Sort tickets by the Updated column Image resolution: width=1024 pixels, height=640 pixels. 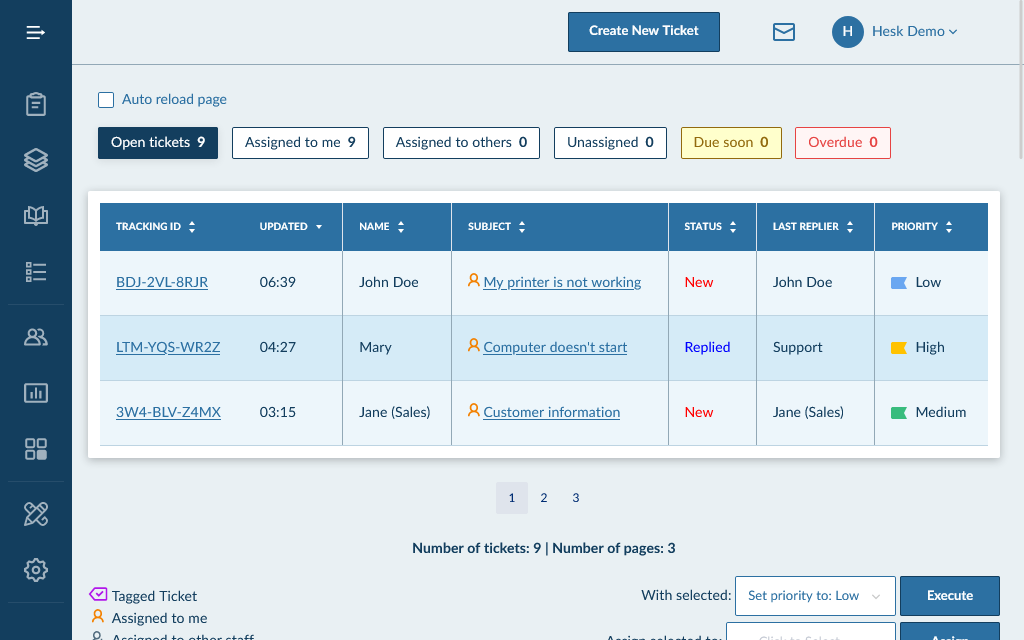[x=291, y=227]
